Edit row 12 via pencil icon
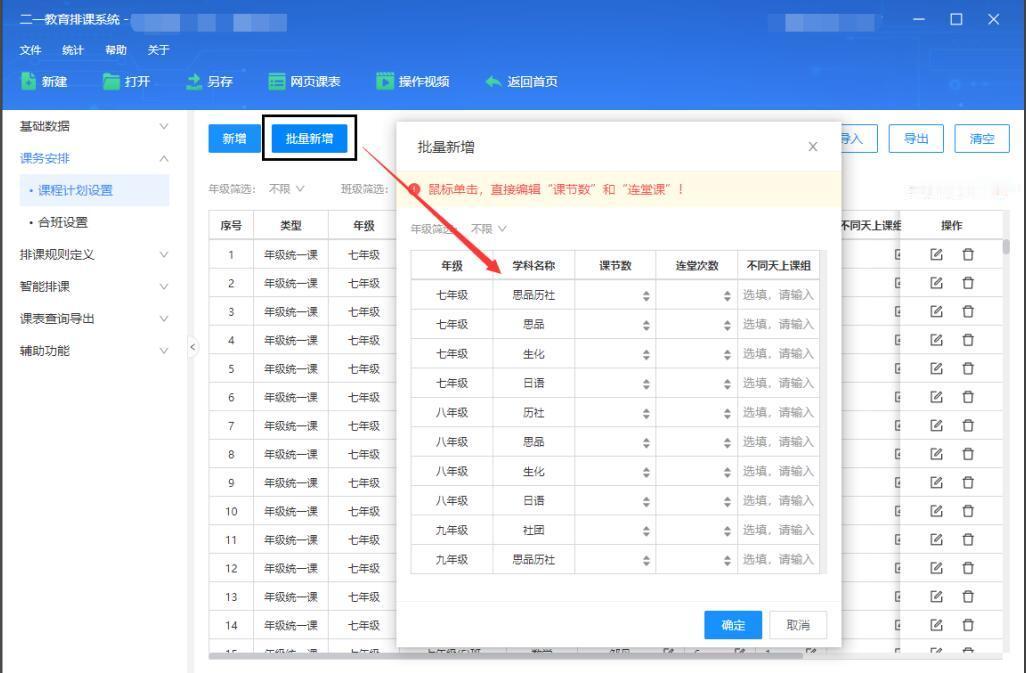This screenshot has width=1026, height=673. pyautogui.click(x=936, y=568)
